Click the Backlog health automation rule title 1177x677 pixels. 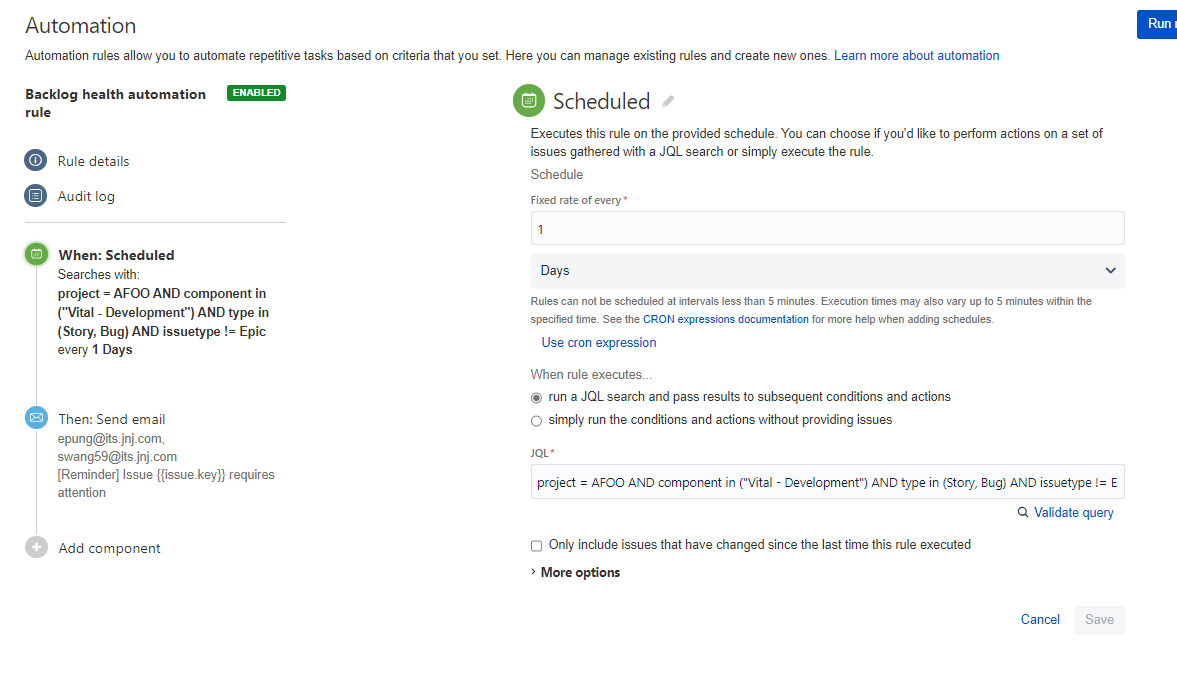(x=116, y=103)
